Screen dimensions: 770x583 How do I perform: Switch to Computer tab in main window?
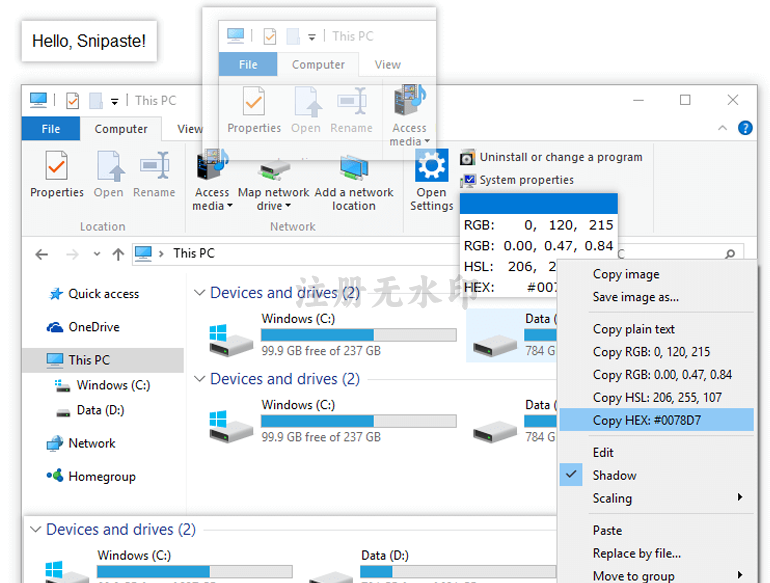pos(121,129)
